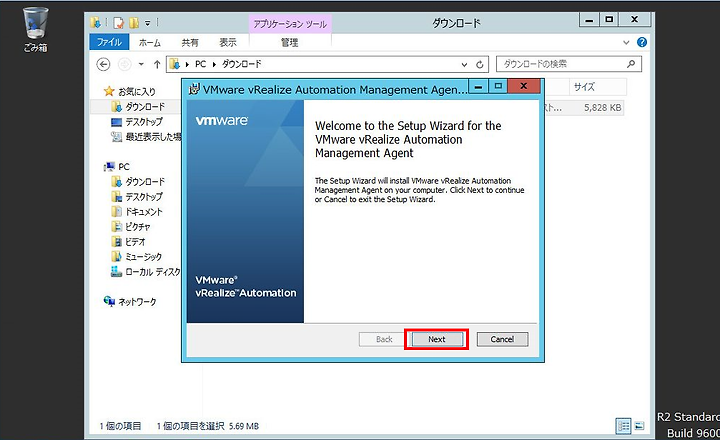Click the サイズ column header
Image resolution: width=720 pixels, height=440 pixels.
click(598, 87)
